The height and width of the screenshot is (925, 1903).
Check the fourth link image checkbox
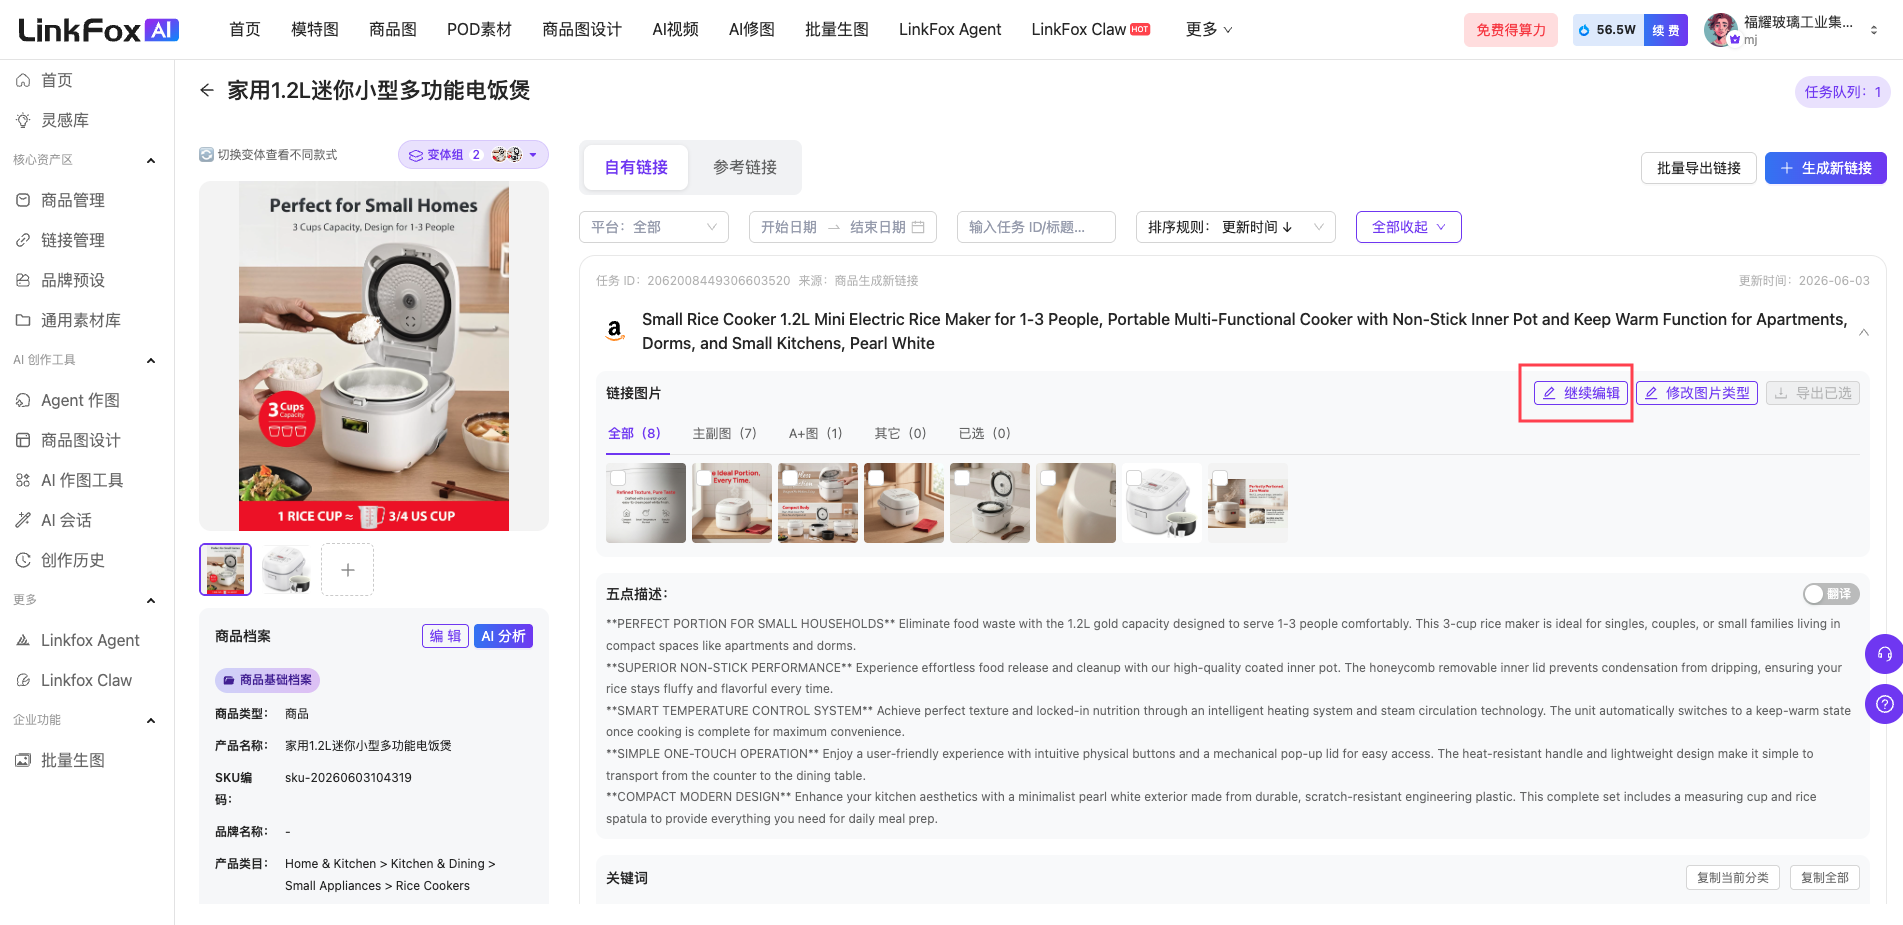[876, 478]
